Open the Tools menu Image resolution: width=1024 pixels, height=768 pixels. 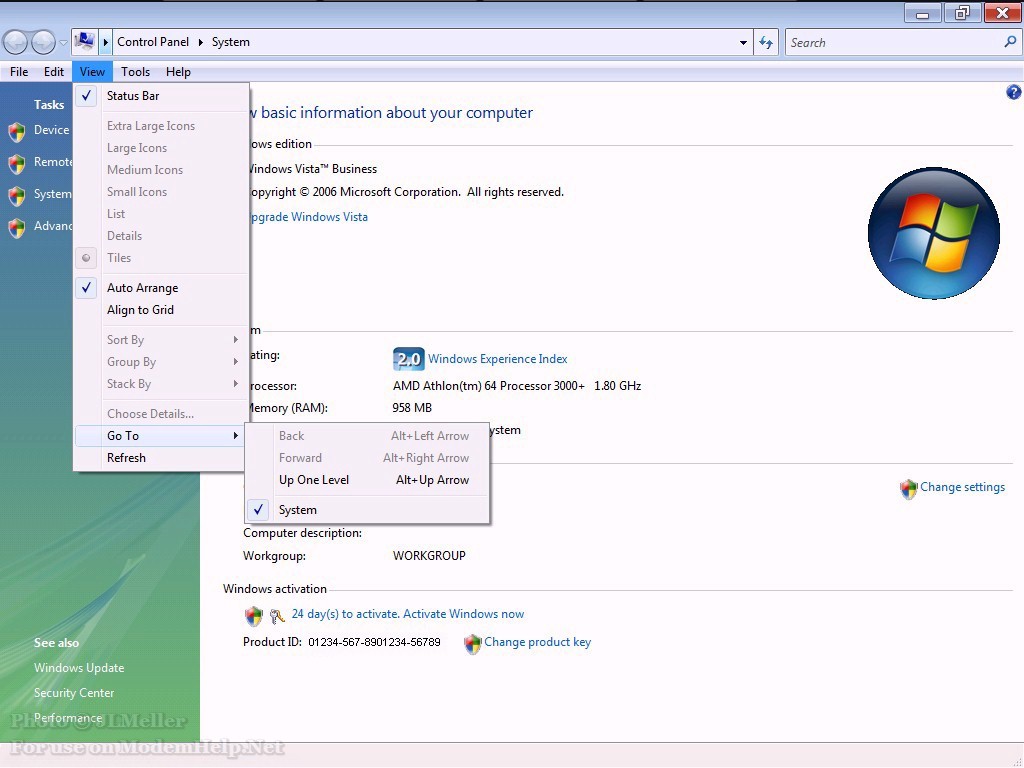pos(135,72)
